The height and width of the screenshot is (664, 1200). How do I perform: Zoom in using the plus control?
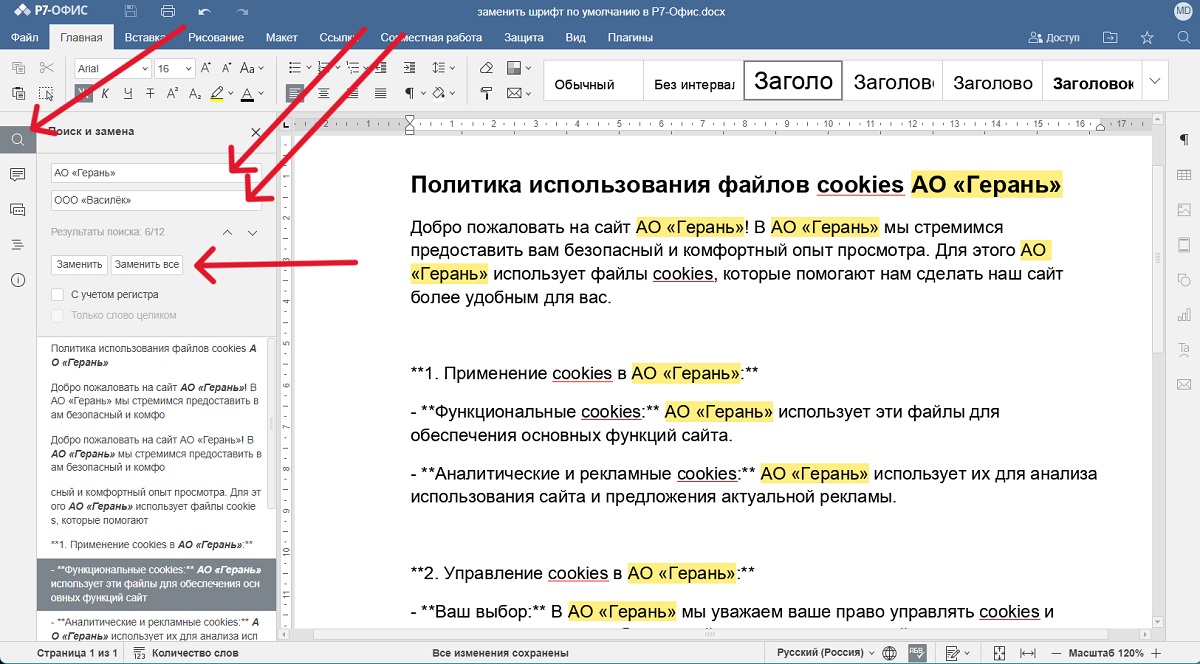(1156, 653)
